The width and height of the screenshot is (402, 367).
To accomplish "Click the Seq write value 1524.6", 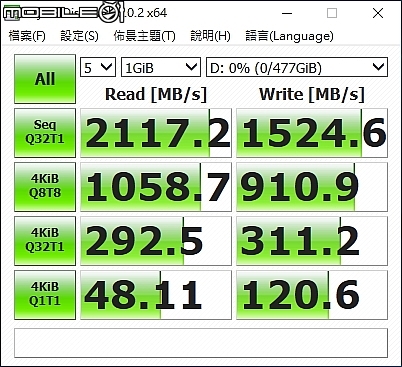I will pyautogui.click(x=312, y=133).
